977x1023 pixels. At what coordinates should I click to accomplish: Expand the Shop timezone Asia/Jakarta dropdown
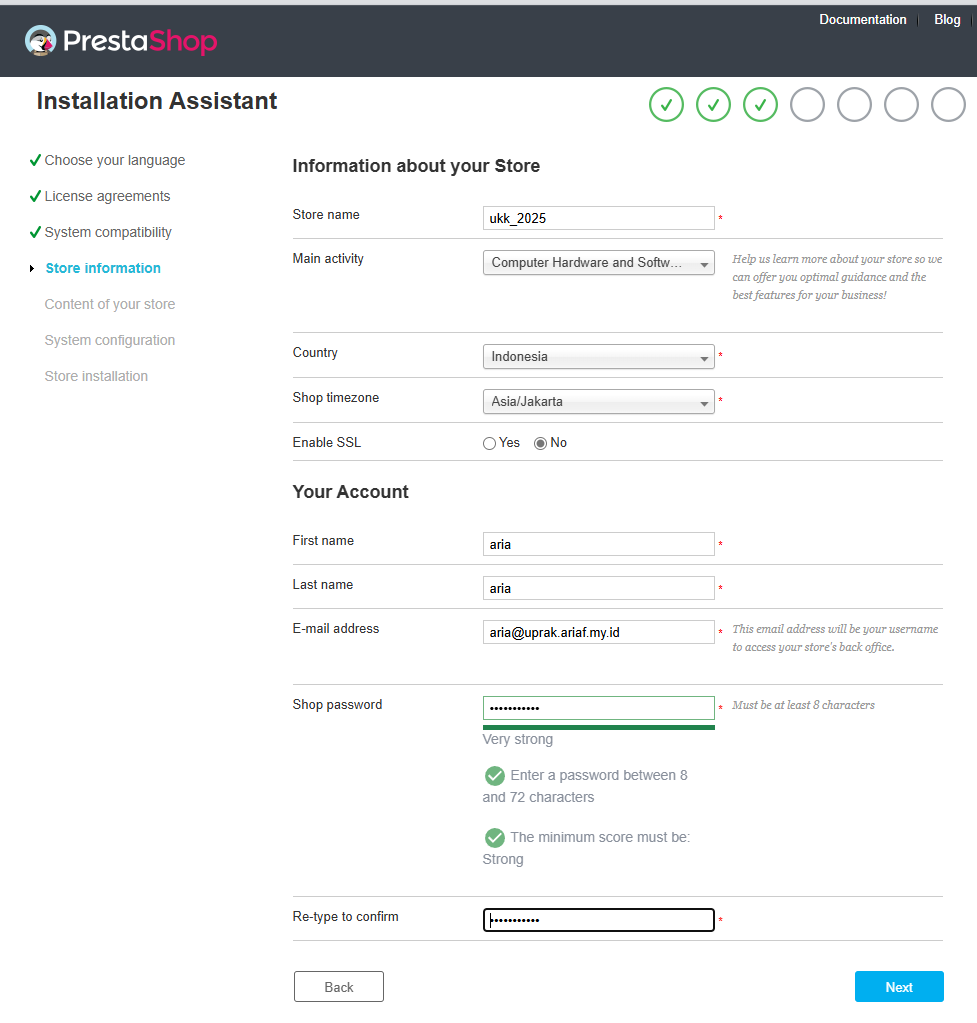click(598, 402)
